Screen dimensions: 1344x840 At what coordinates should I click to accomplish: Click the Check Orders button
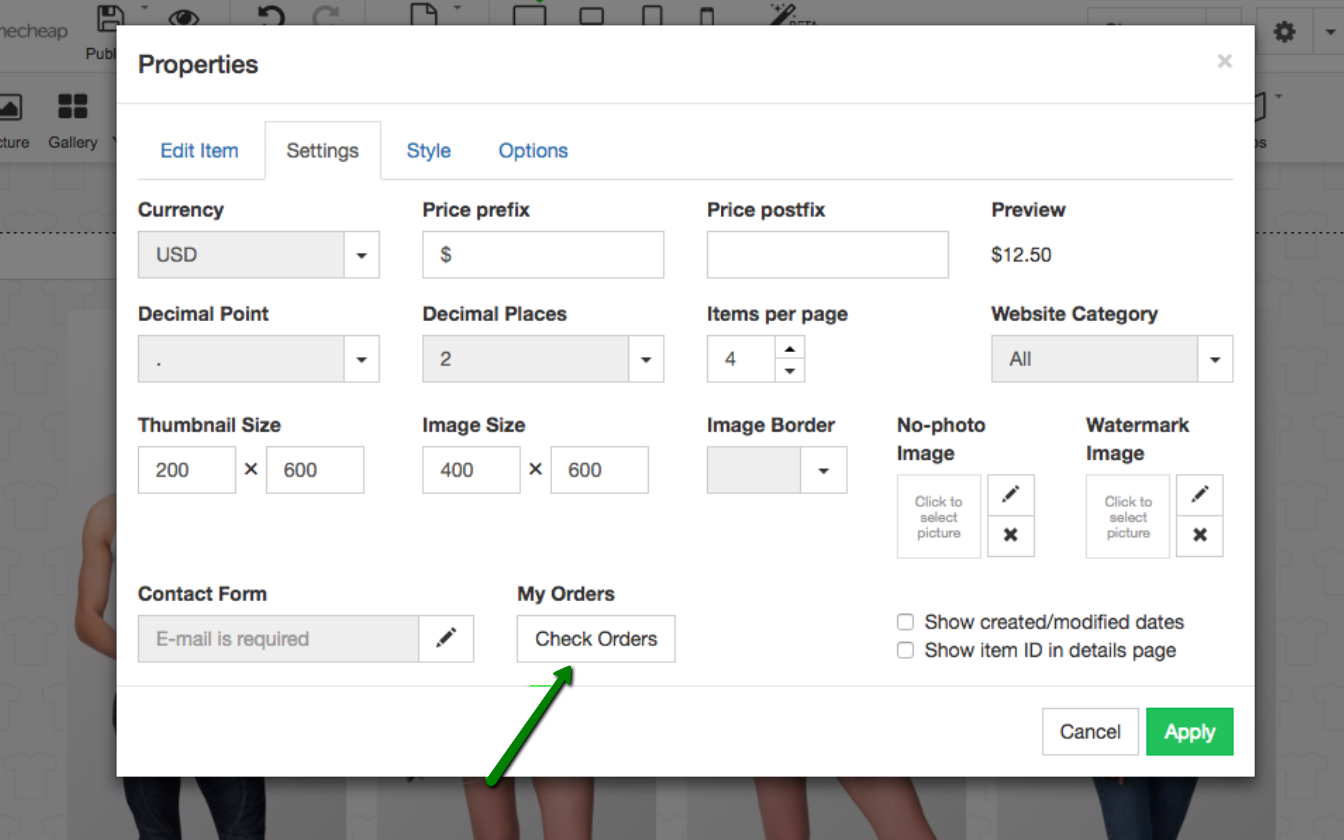point(596,638)
